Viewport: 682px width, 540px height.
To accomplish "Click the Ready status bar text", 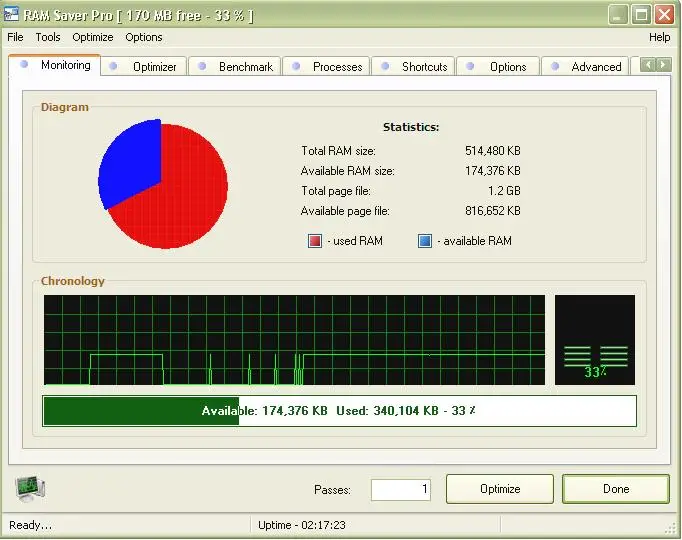I will (30, 525).
